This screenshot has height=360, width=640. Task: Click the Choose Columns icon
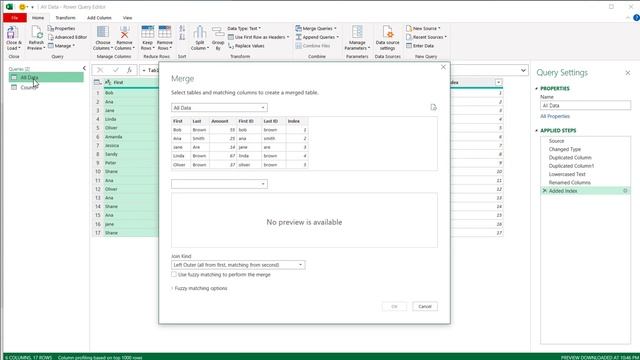tap(102, 32)
